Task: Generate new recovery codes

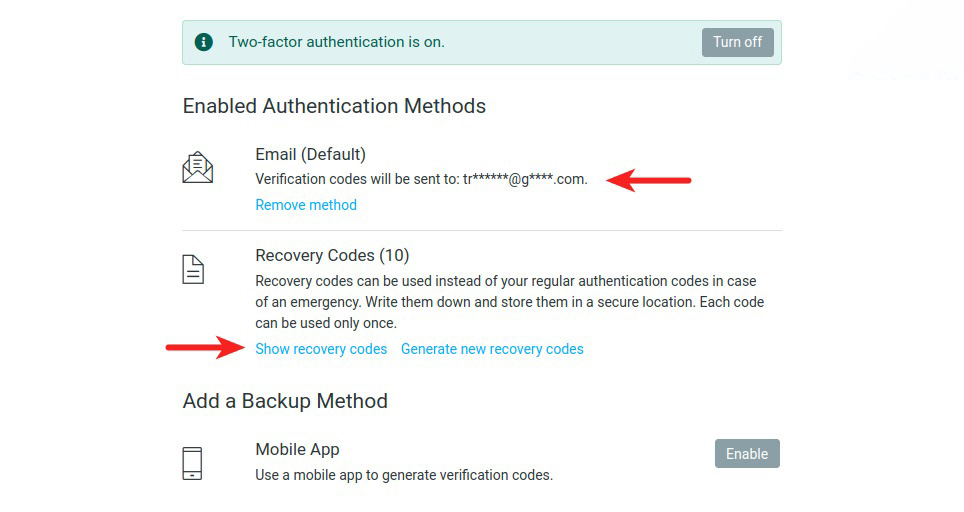Action: [492, 349]
